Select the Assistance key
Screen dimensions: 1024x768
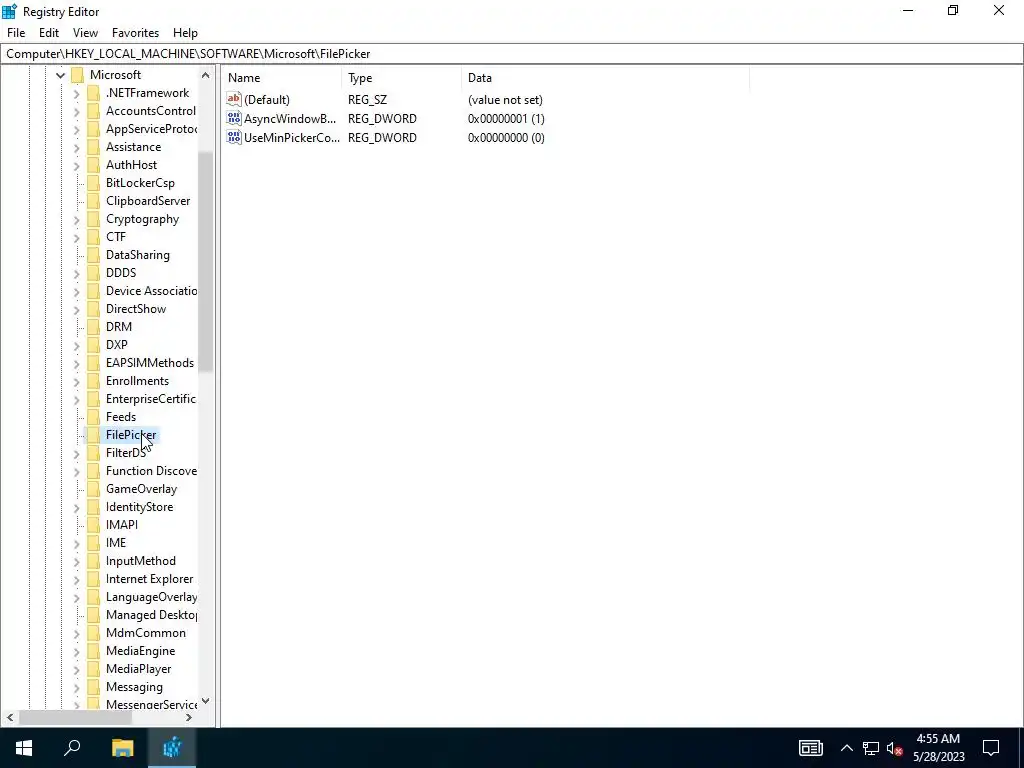133,147
